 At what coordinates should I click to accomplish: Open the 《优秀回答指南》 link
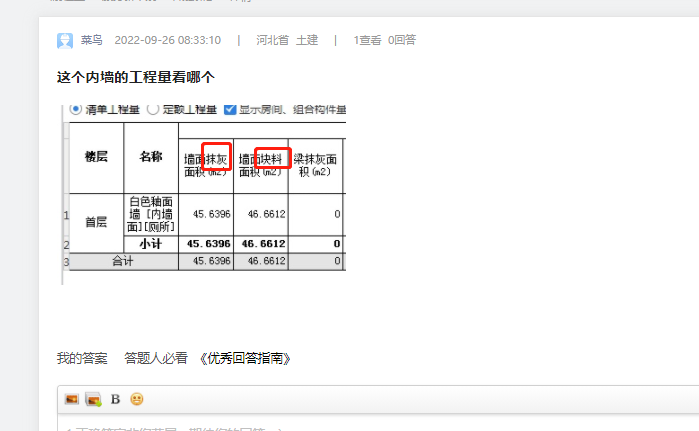pos(245,358)
